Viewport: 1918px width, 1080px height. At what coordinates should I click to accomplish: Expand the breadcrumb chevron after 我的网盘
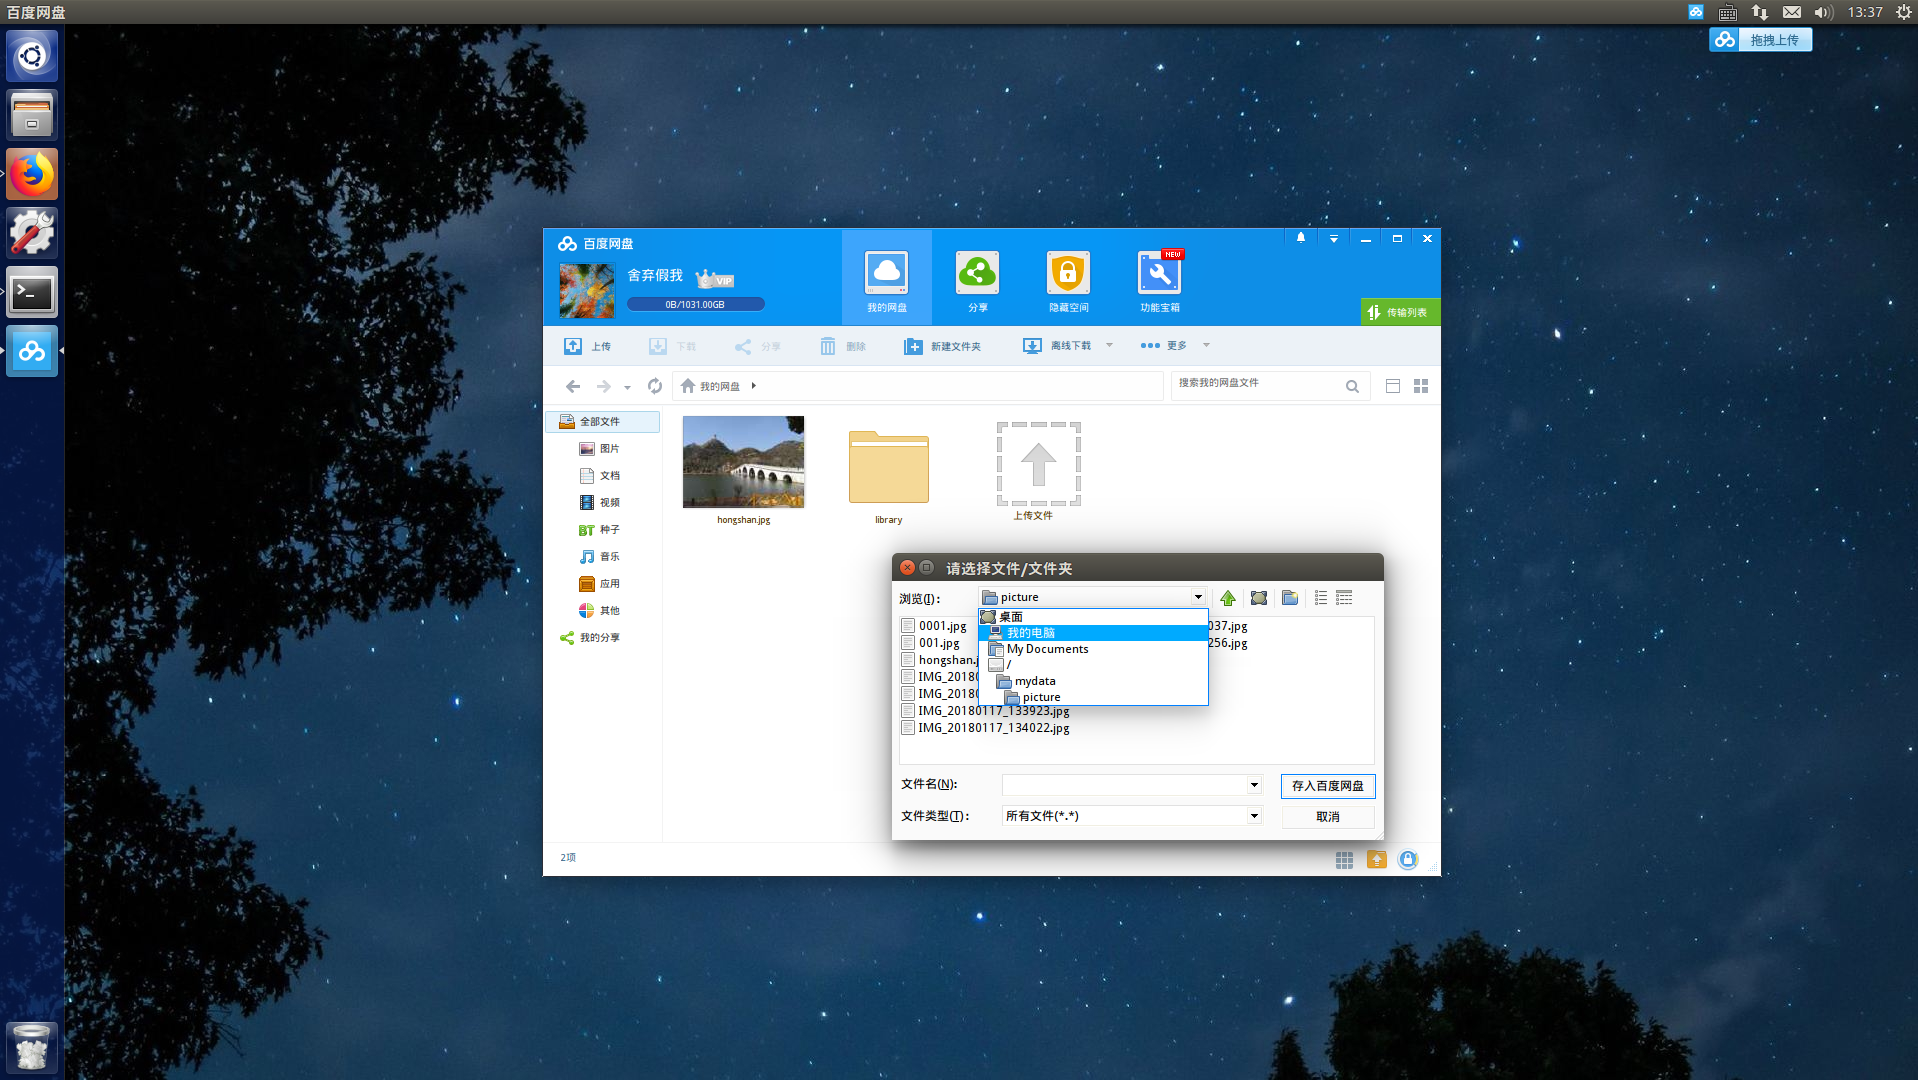[753, 386]
